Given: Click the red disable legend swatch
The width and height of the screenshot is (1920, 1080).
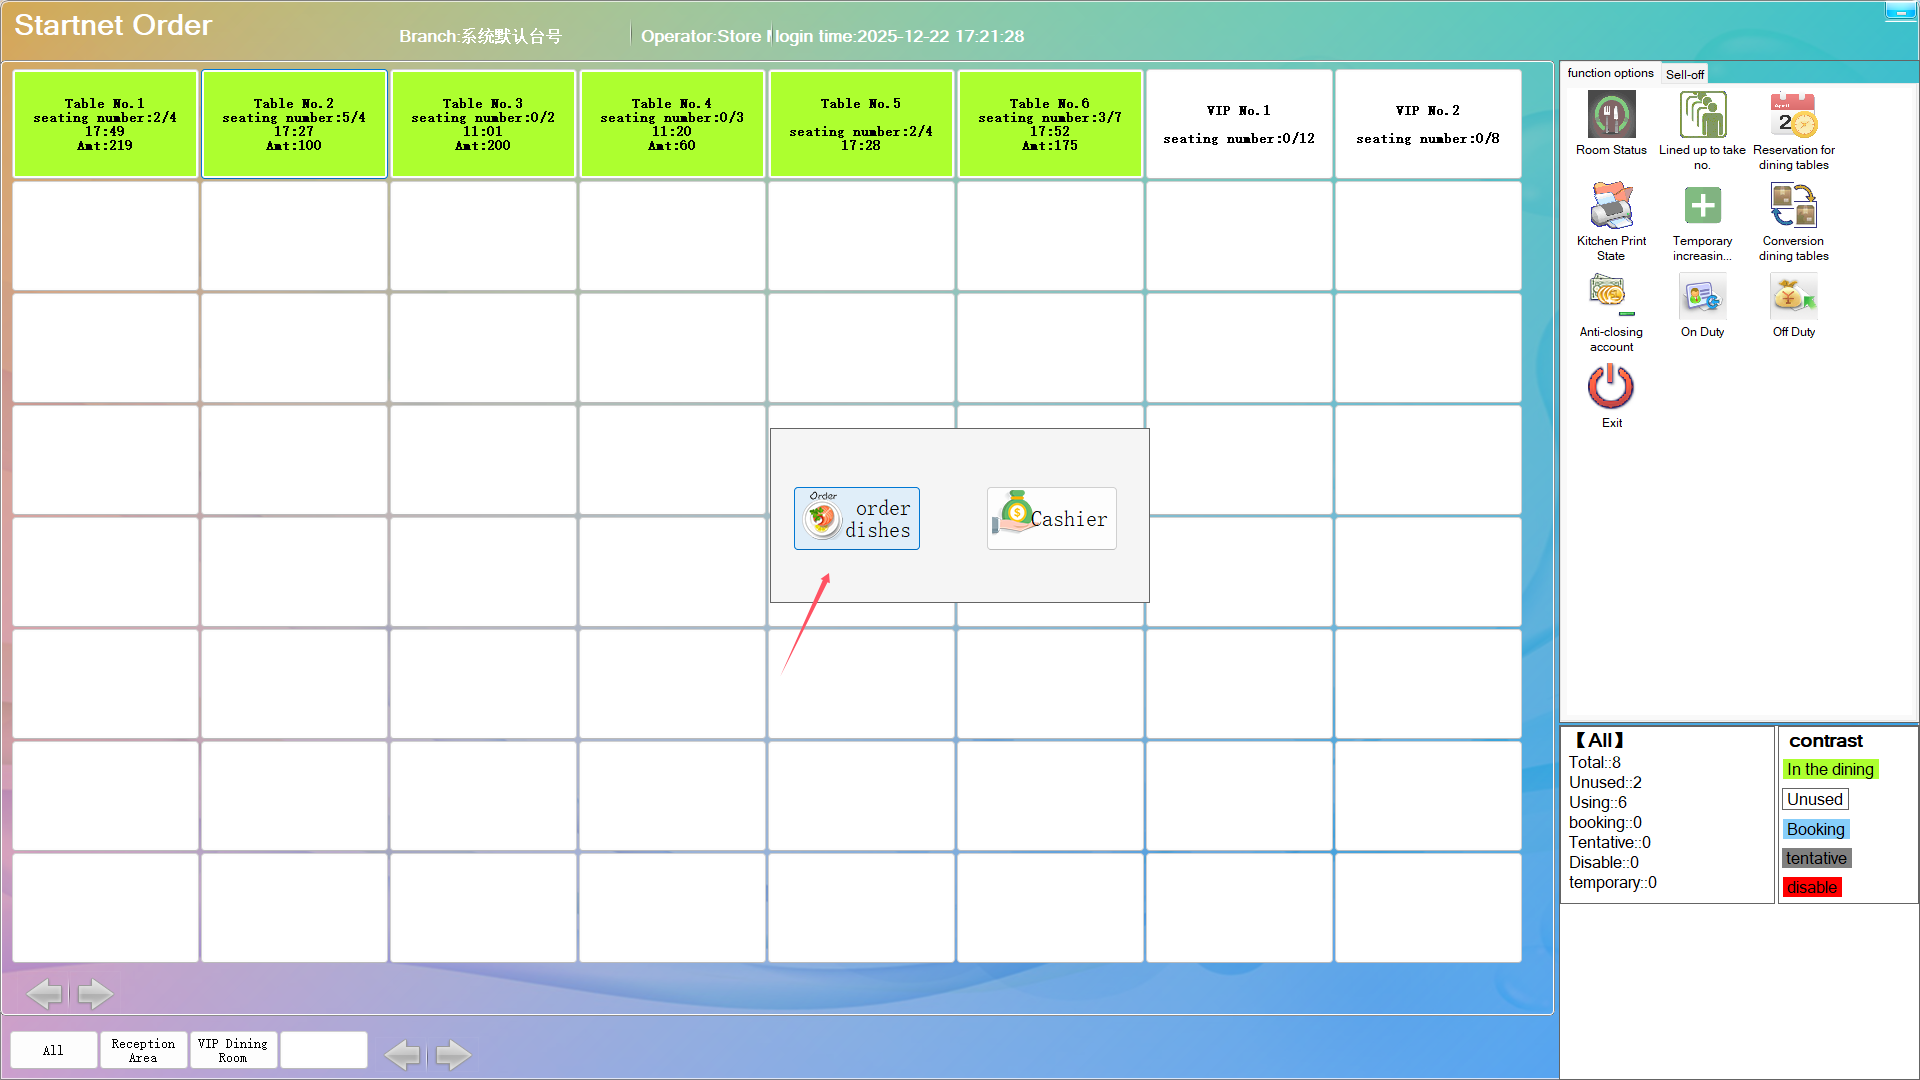Looking at the screenshot, I should tap(1812, 887).
